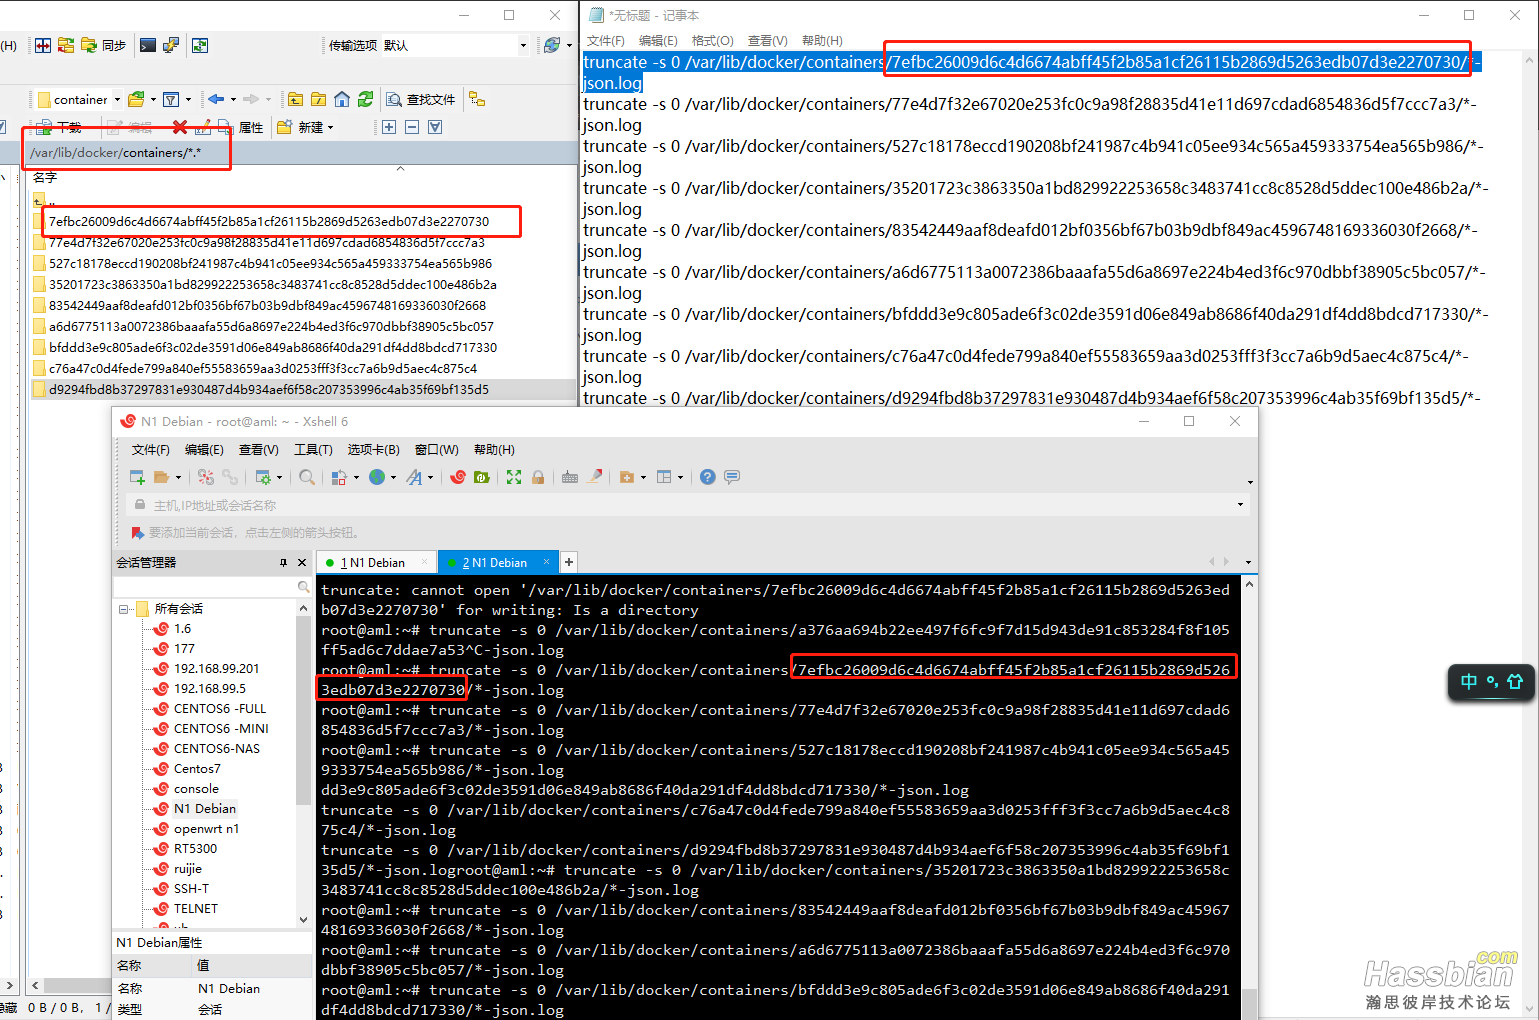Add a new tab with plus button
Viewport: 1539px width, 1020px height.
(x=568, y=562)
